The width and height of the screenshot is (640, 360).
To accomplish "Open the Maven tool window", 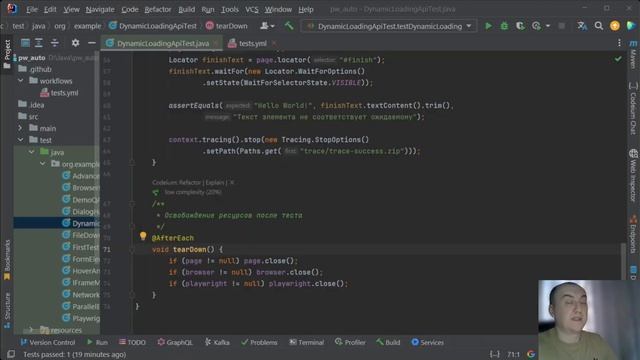I will tap(633, 55).
